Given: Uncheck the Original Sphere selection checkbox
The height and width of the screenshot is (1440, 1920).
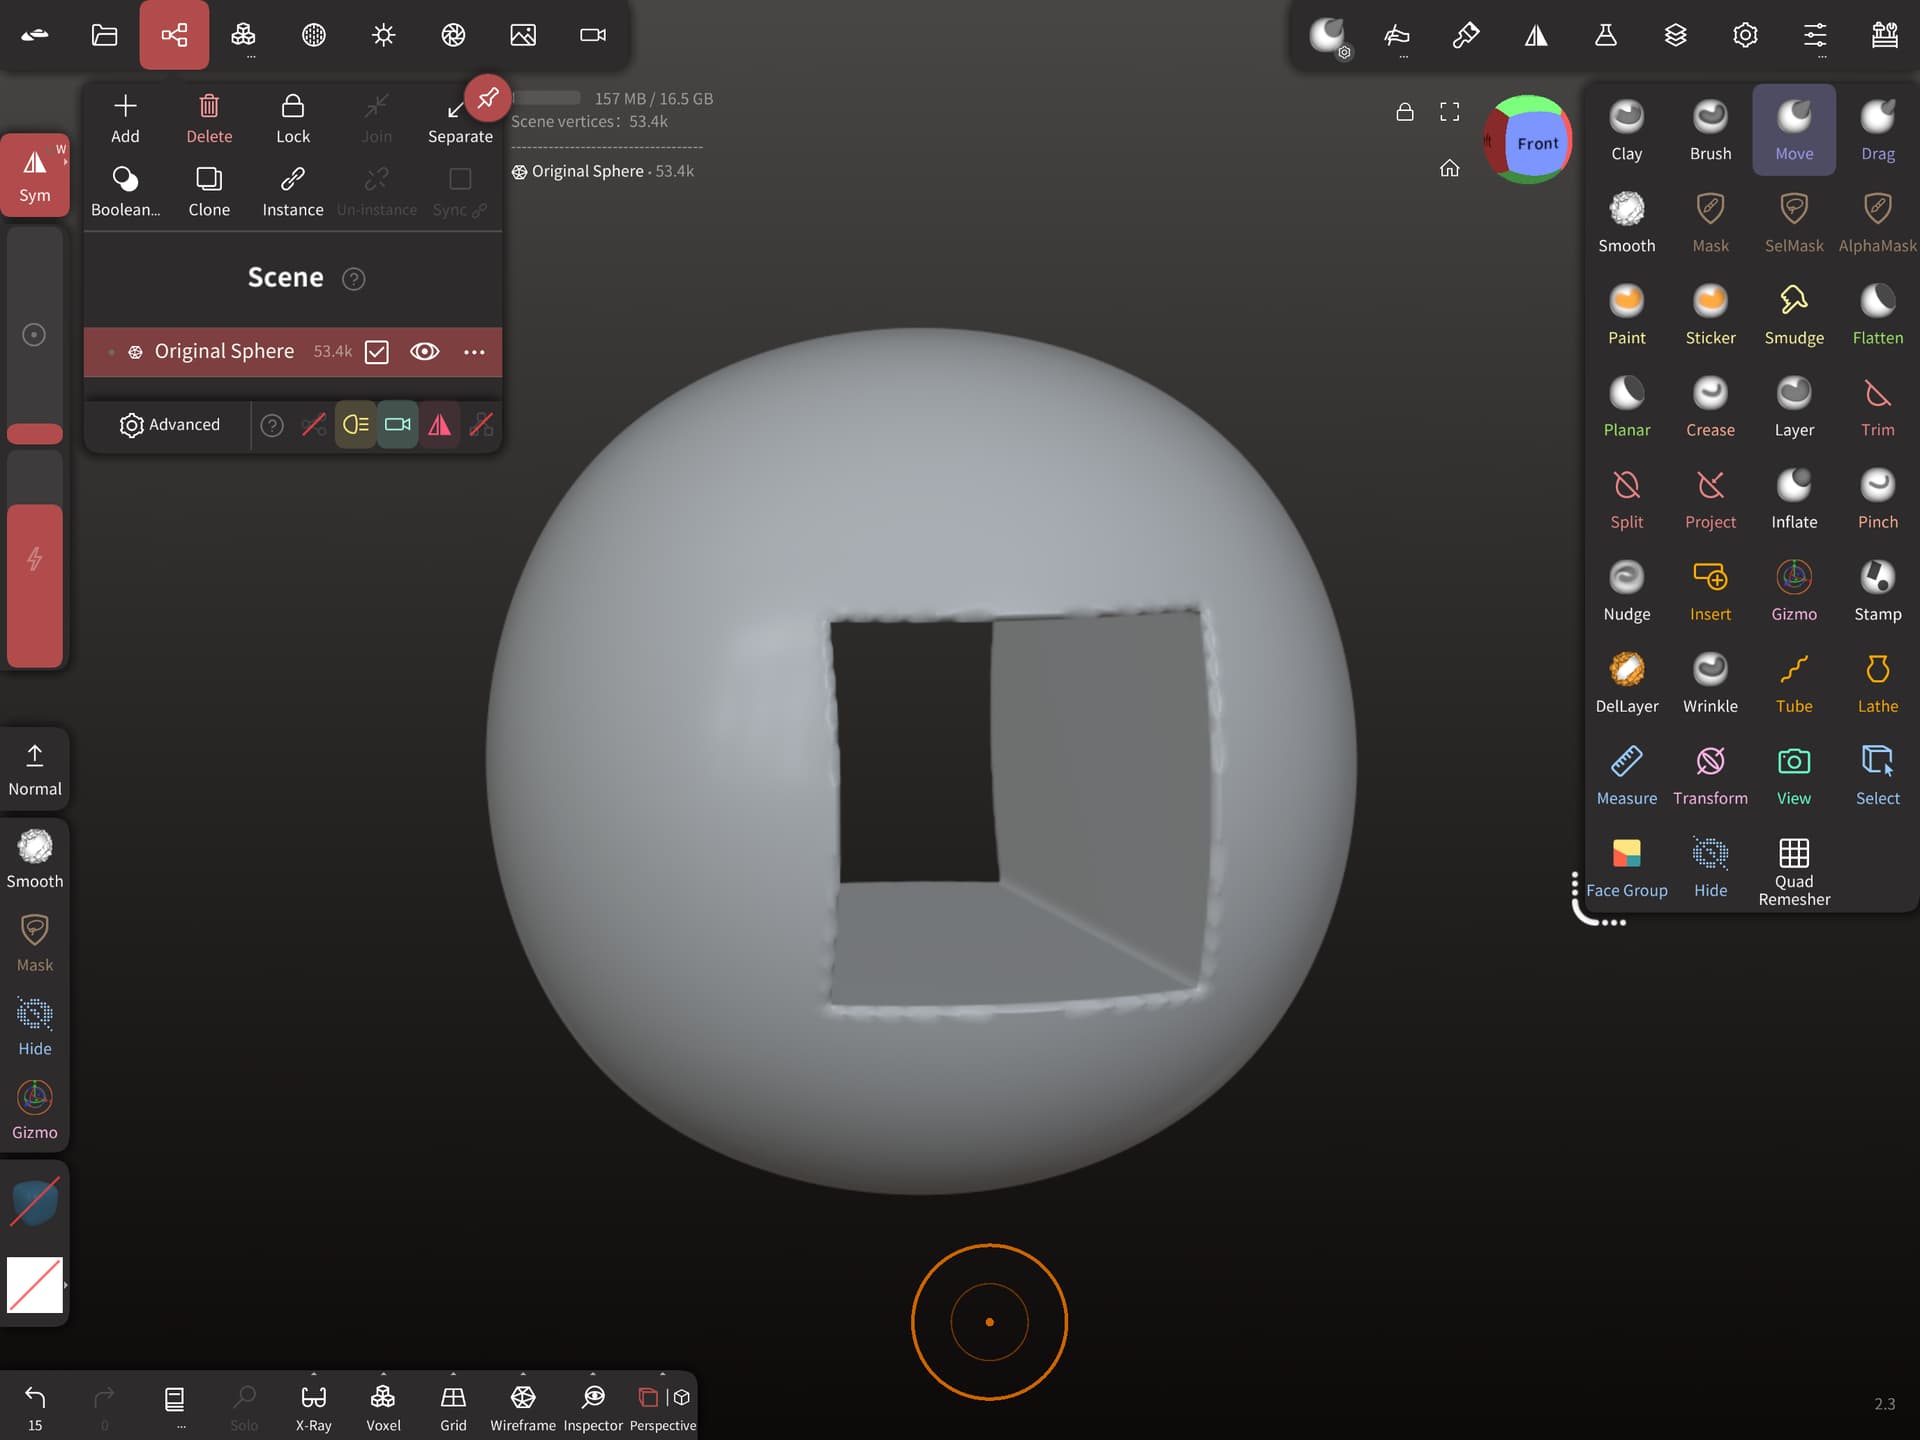Looking at the screenshot, I should click(376, 352).
